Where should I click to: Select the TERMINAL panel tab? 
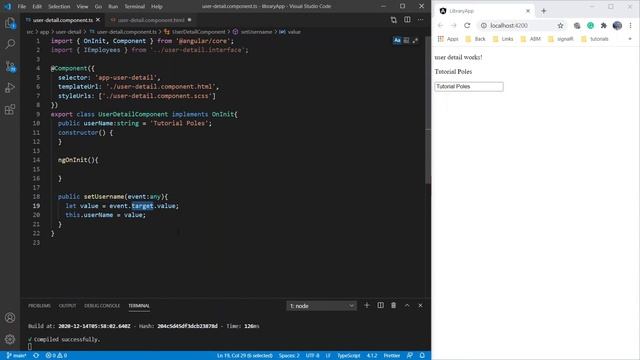pos(139,306)
